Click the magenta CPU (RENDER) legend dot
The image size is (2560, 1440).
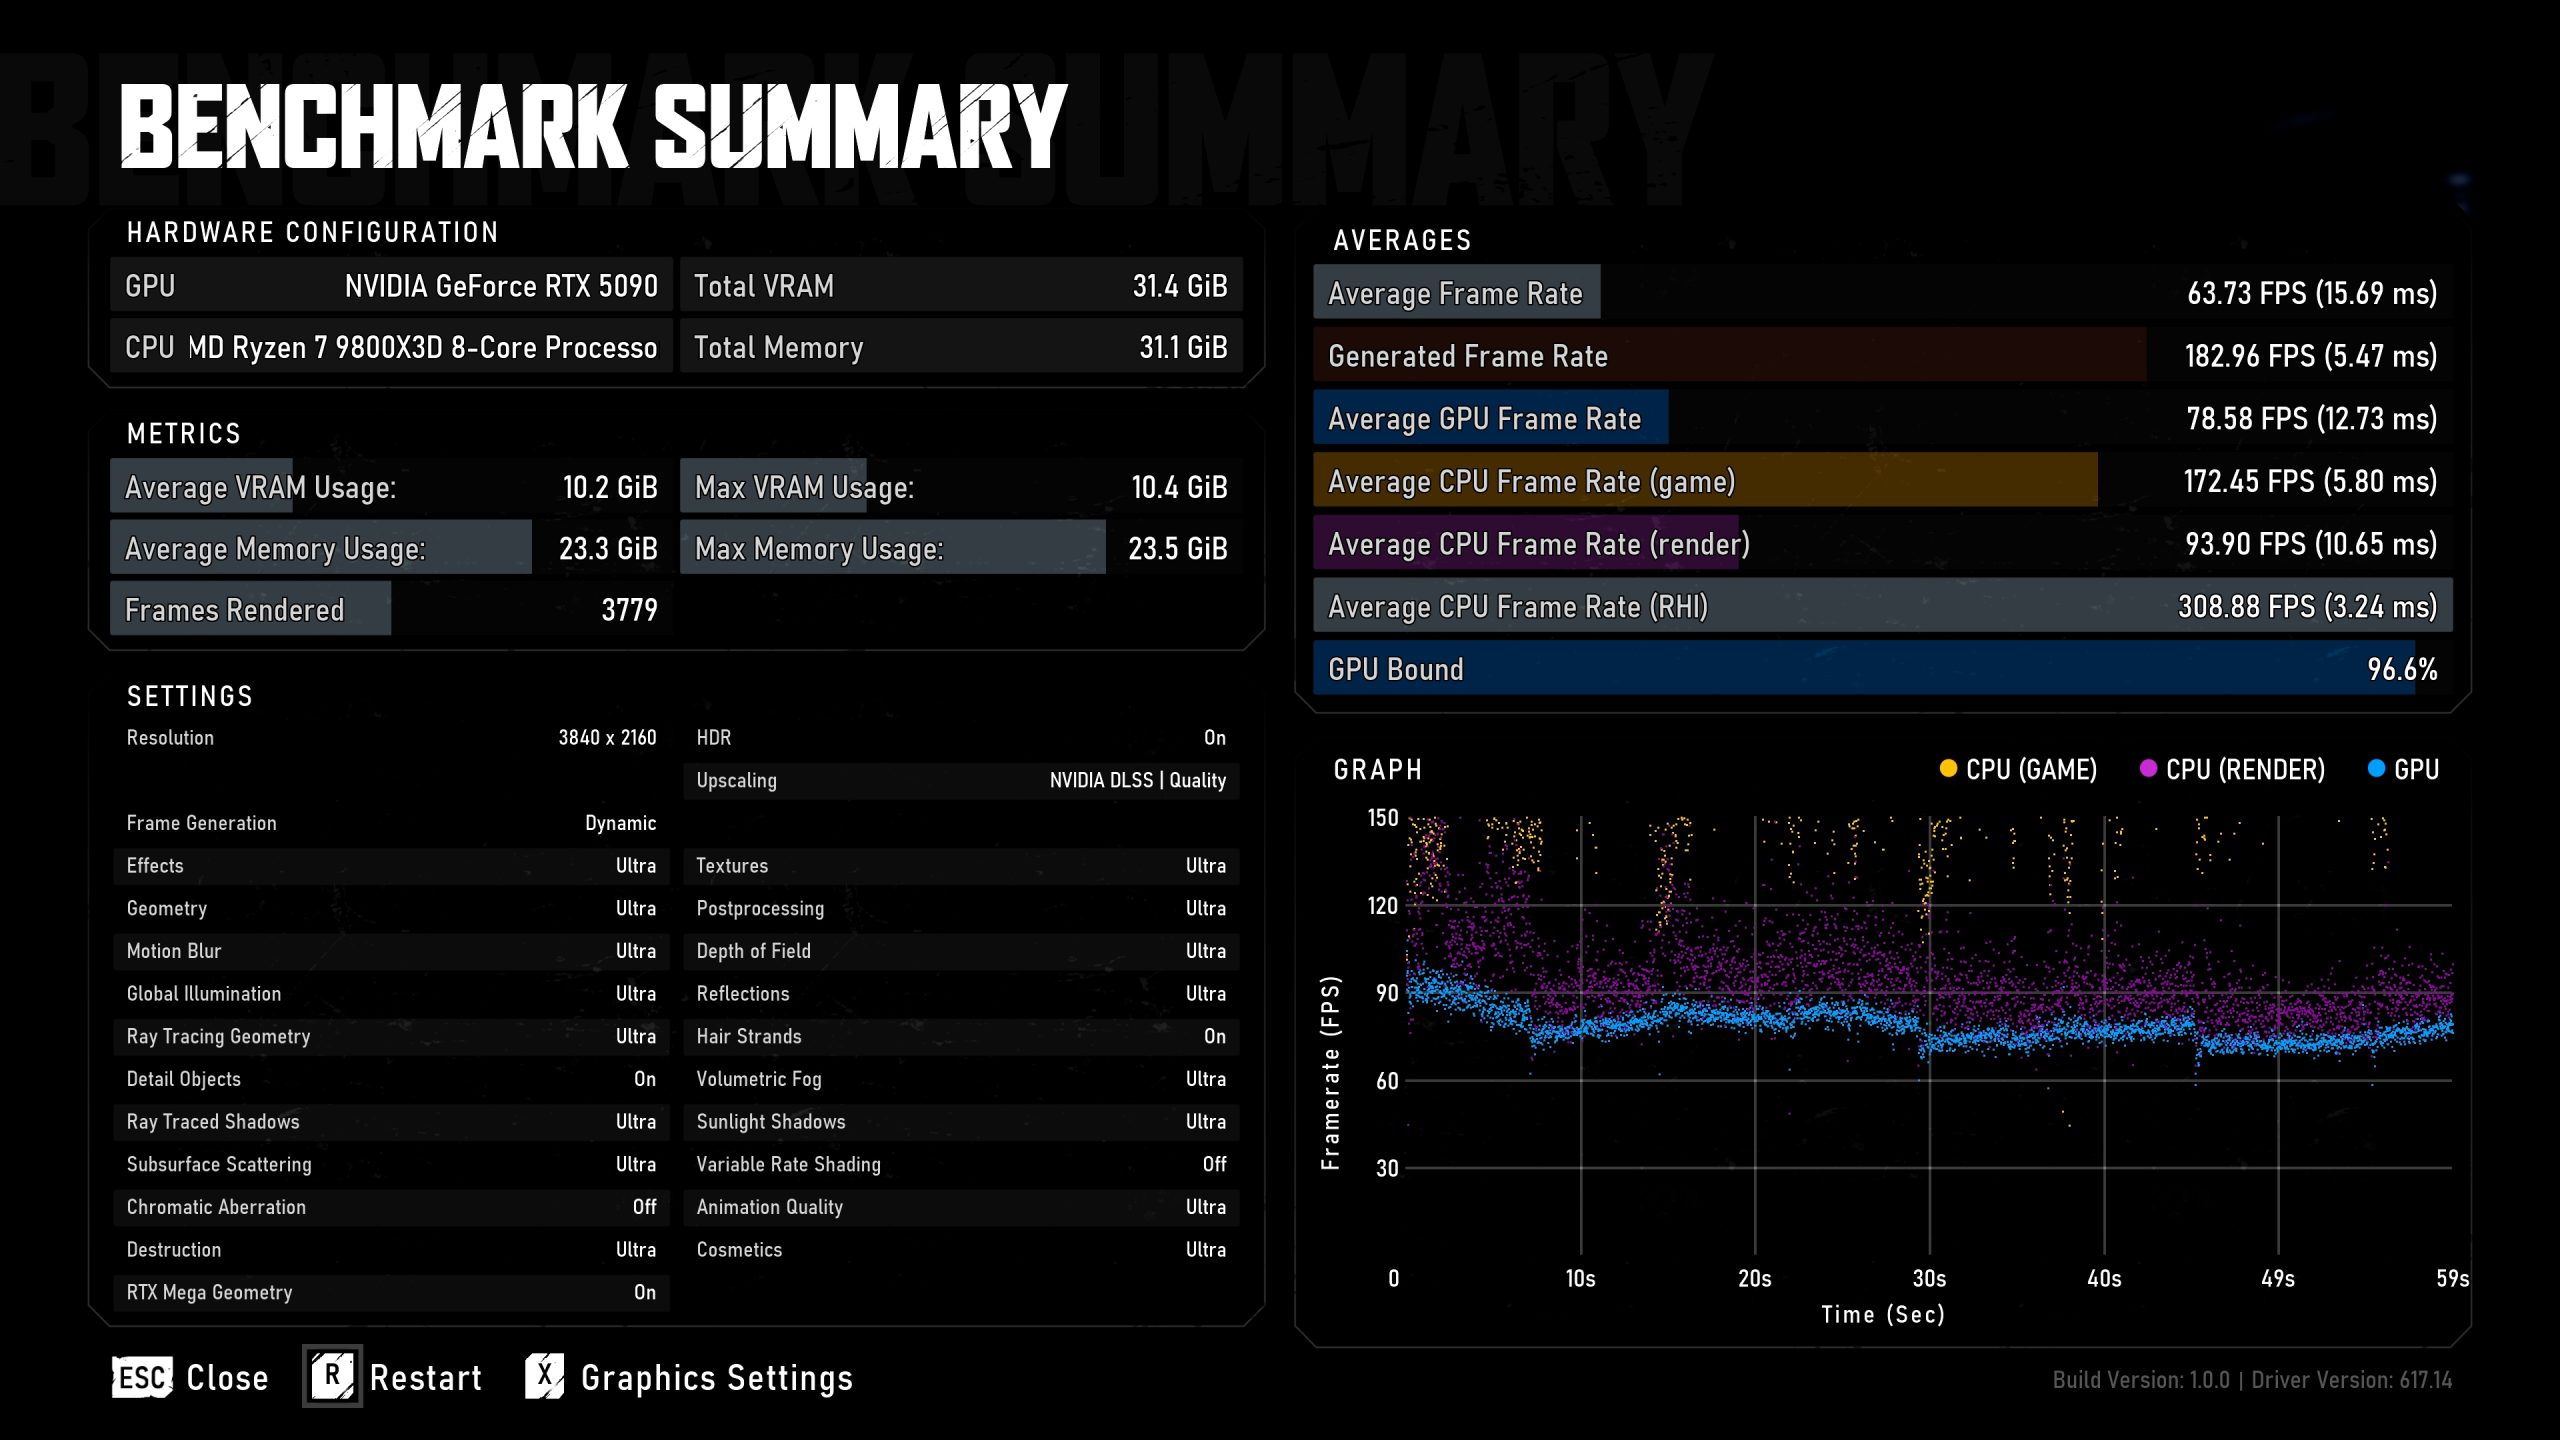[2147, 768]
